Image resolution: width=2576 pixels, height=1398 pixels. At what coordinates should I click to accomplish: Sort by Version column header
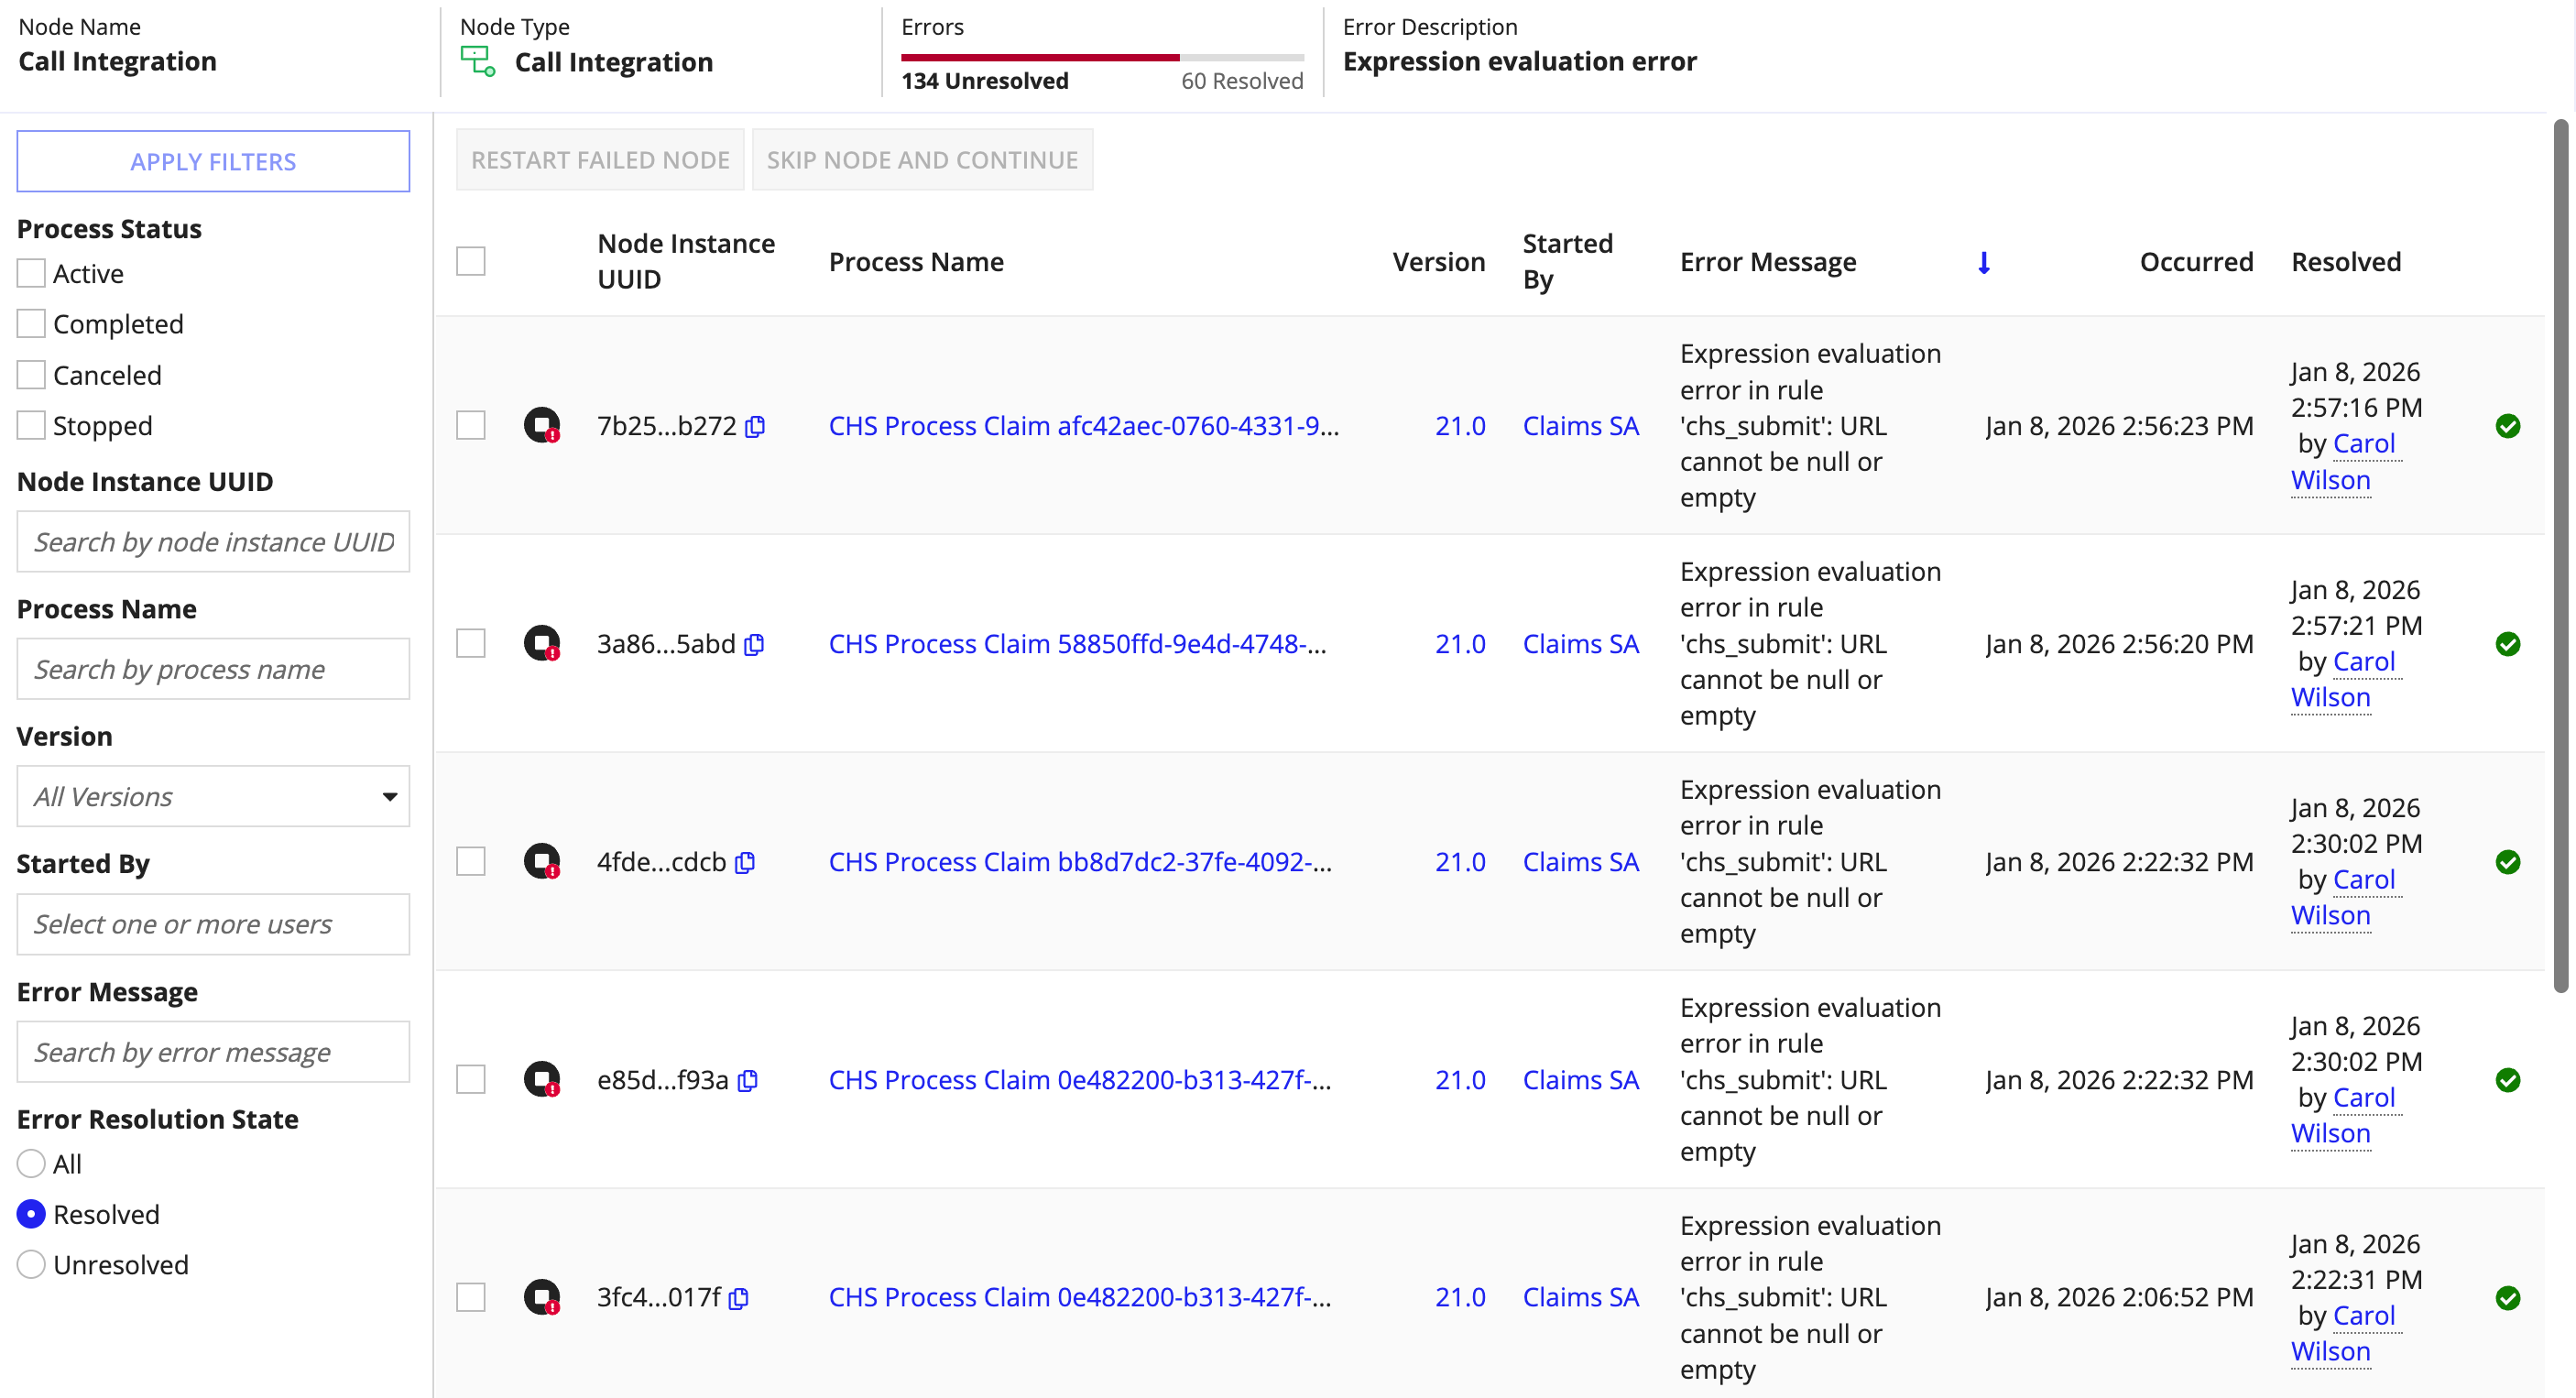tap(1438, 262)
